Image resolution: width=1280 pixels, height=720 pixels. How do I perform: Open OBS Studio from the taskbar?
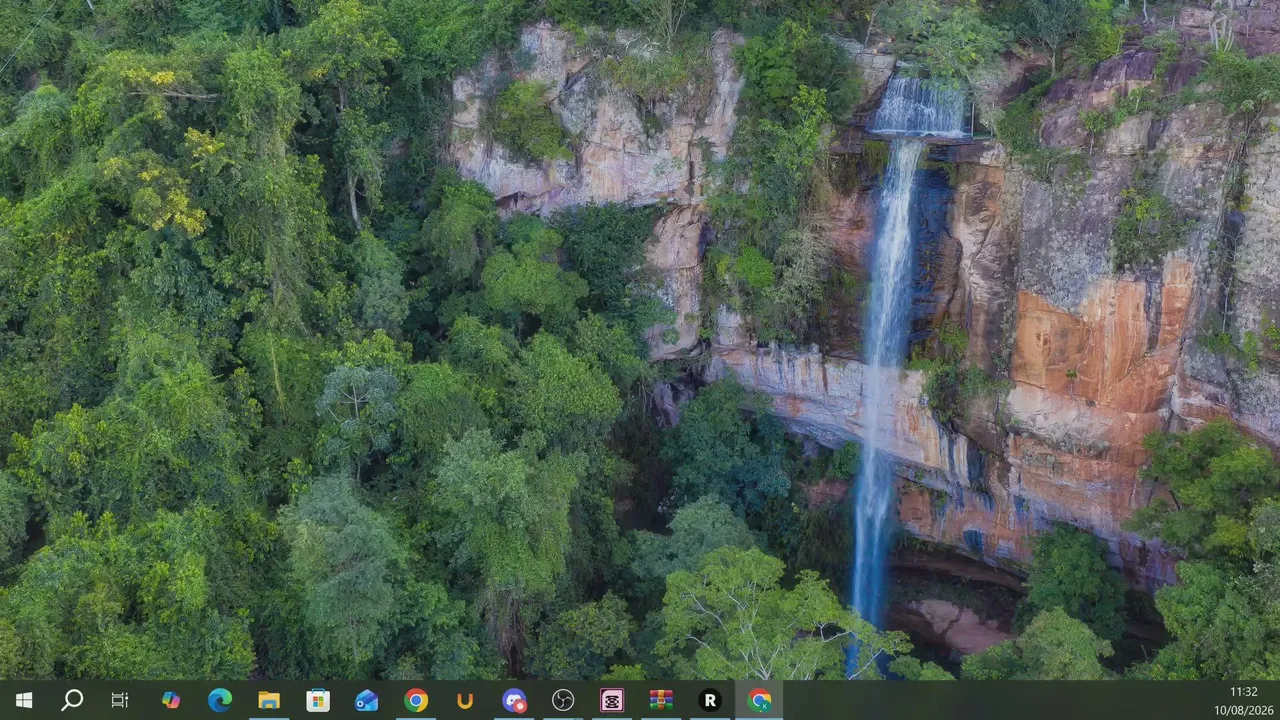[x=563, y=700]
